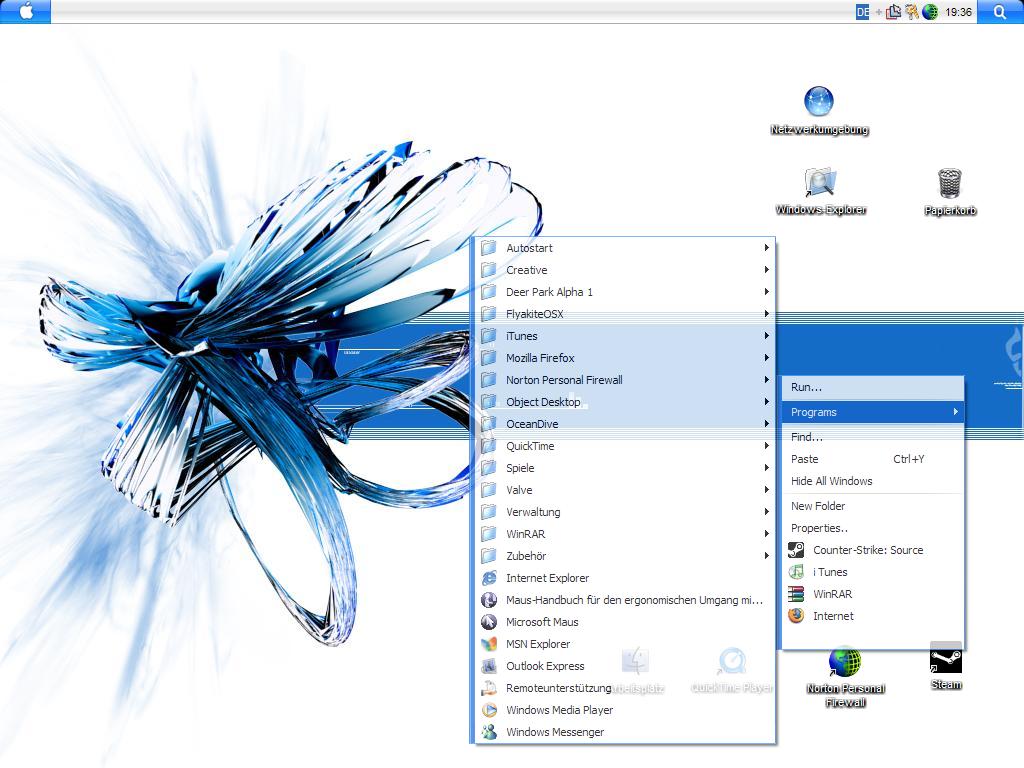The image size is (1024, 768).
Task: Launch Counter-Strike: Source from the menu
Action: point(872,550)
